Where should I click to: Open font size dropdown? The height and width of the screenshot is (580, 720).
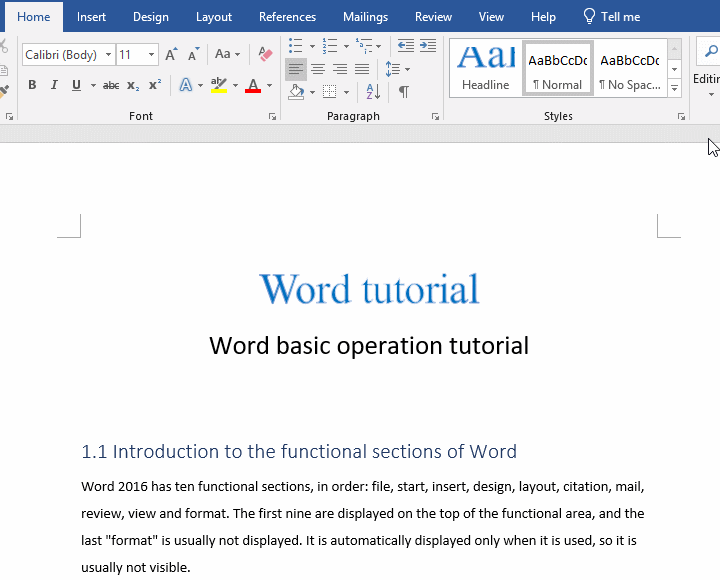click(151, 55)
